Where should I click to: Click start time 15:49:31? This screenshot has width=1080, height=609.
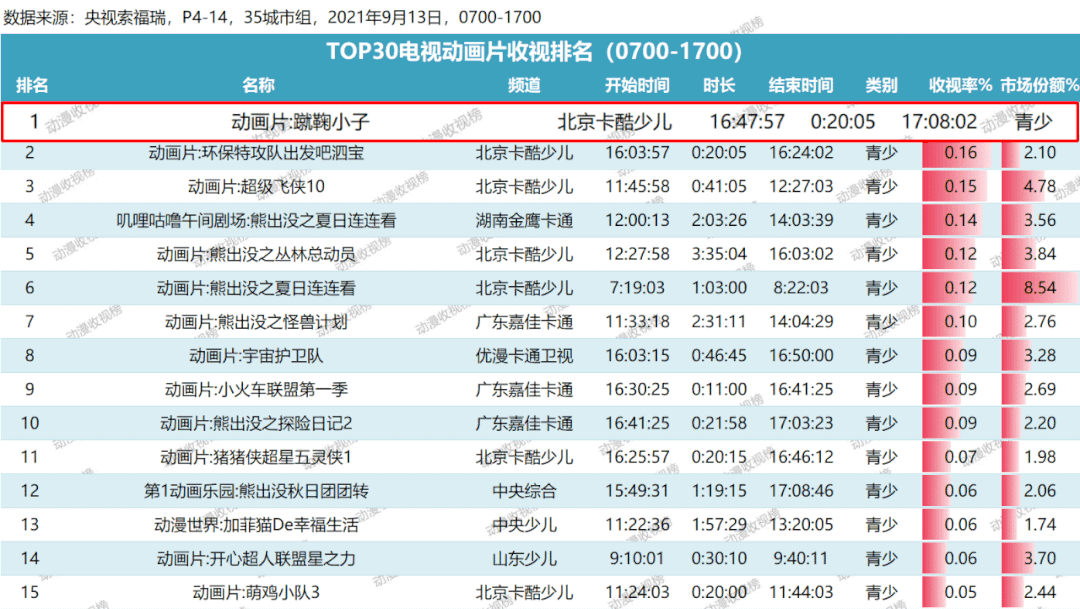(x=637, y=491)
